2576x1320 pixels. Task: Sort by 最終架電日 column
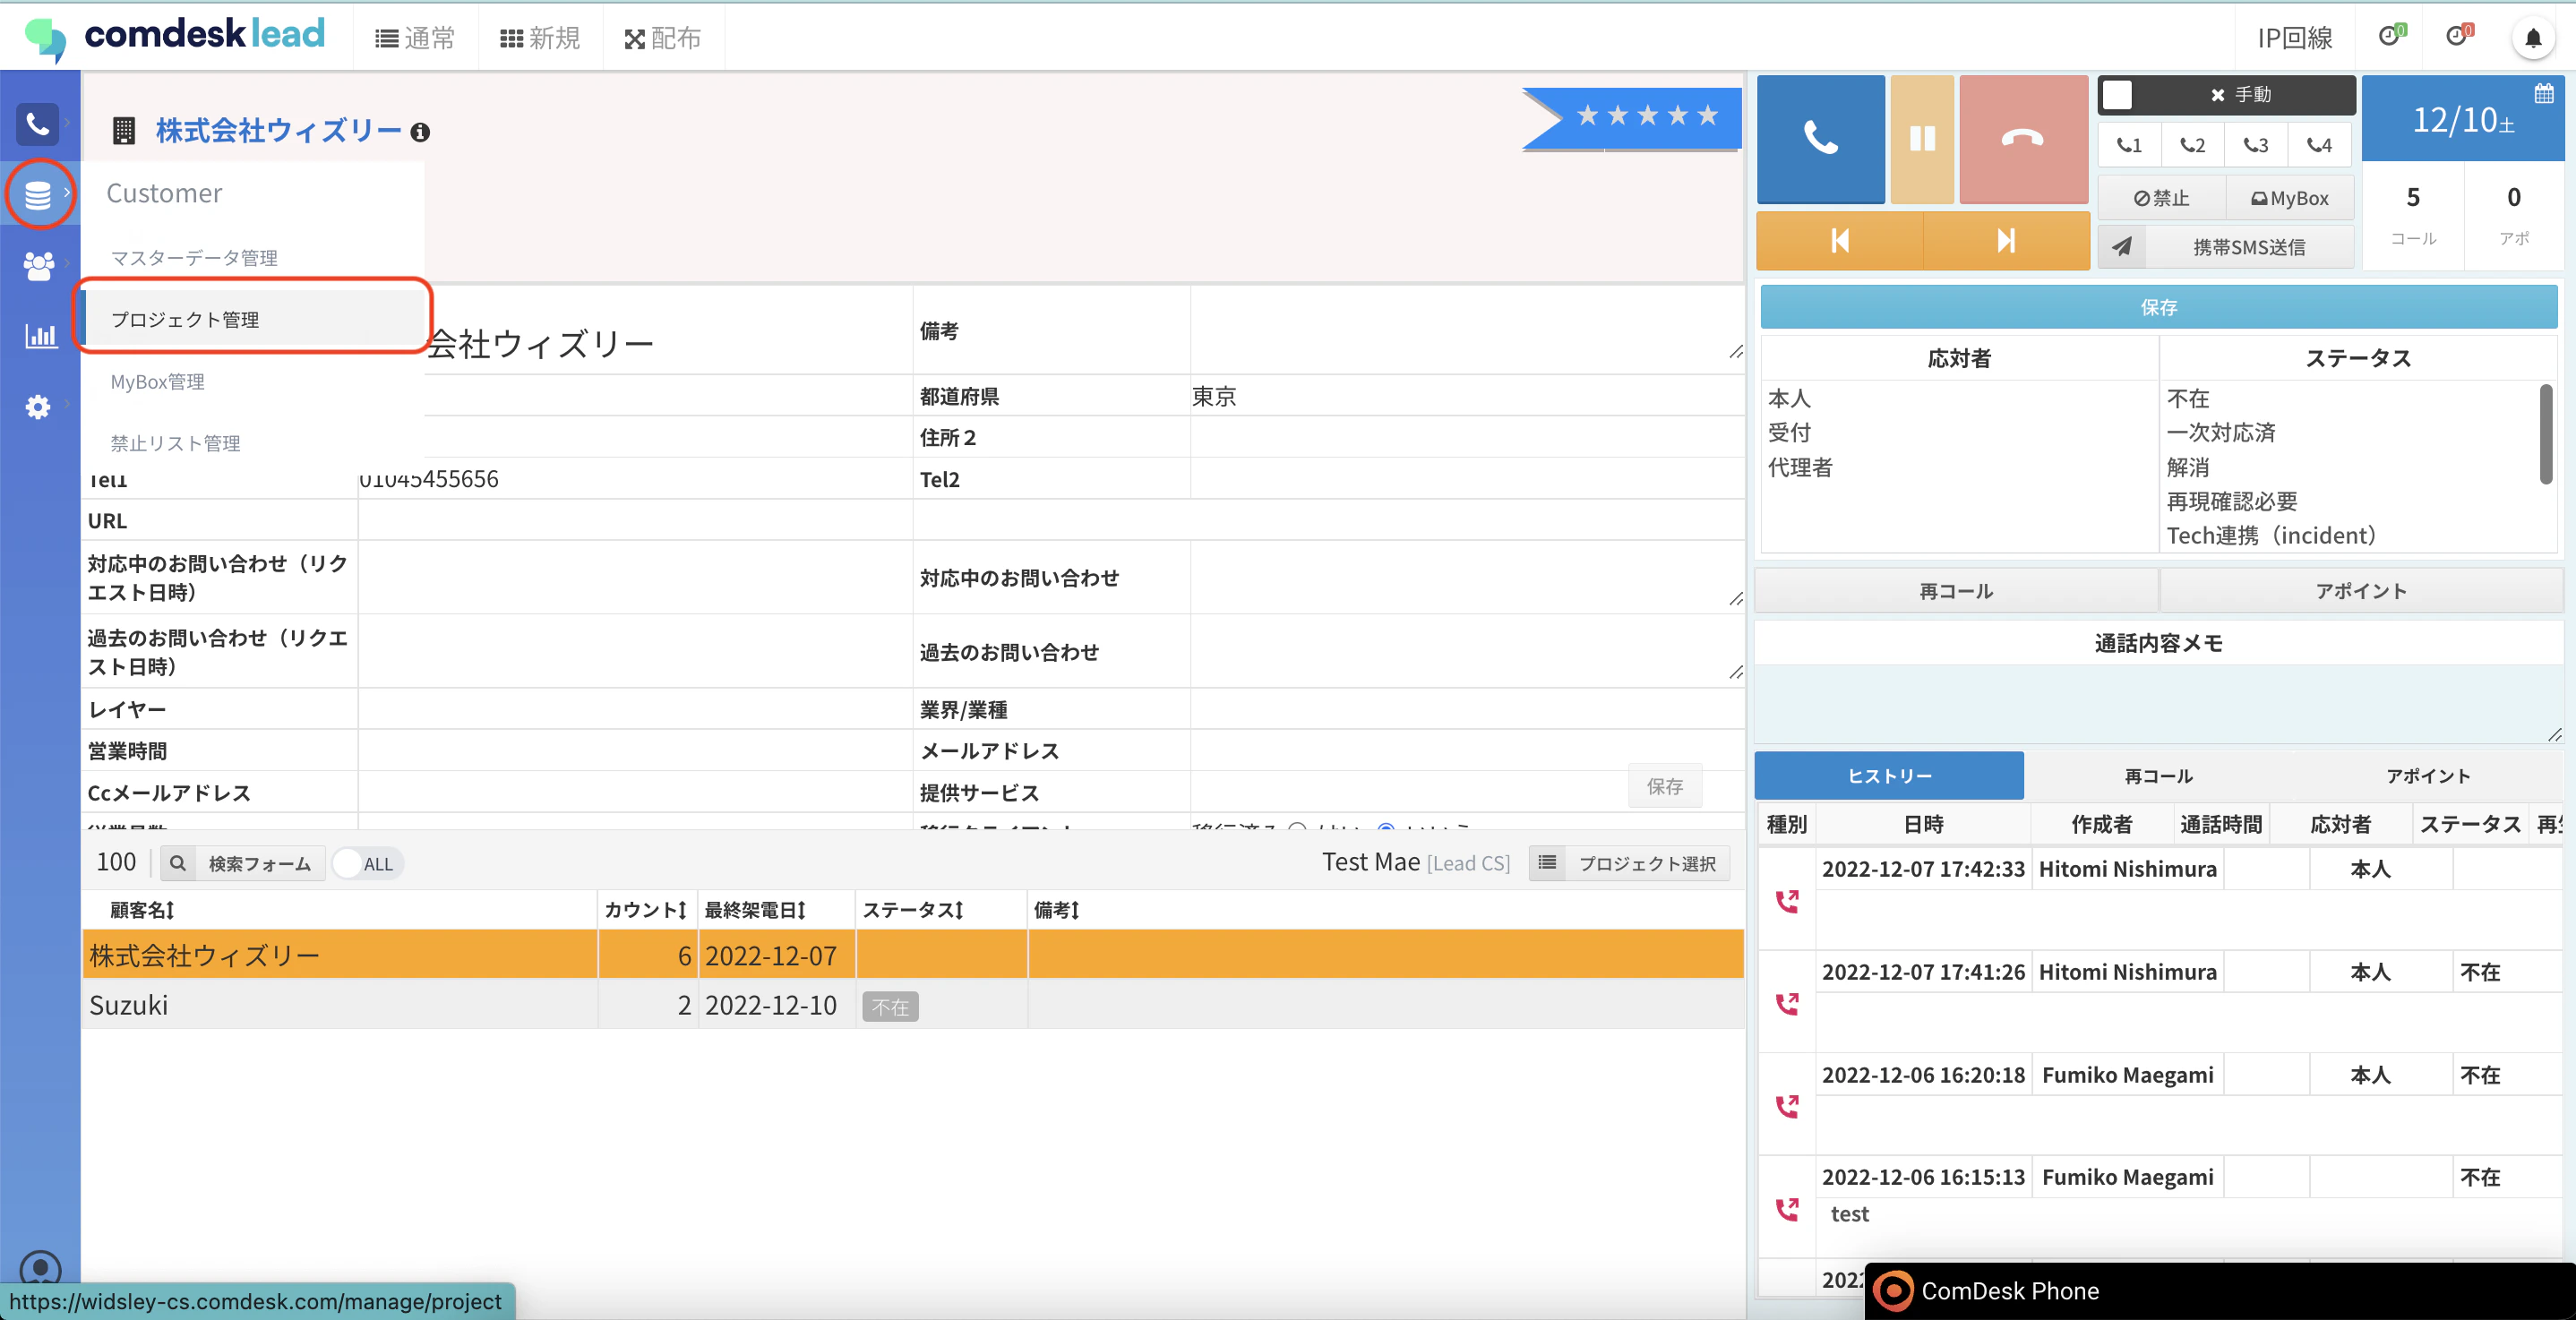tap(755, 910)
